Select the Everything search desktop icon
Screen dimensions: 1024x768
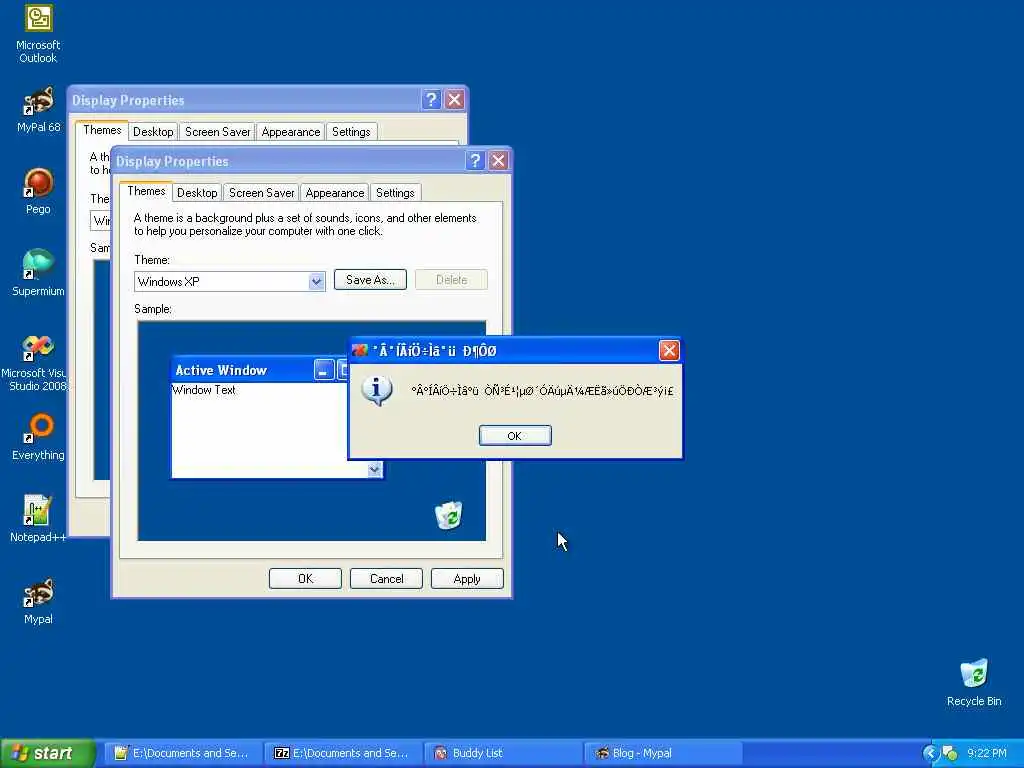click(x=38, y=437)
